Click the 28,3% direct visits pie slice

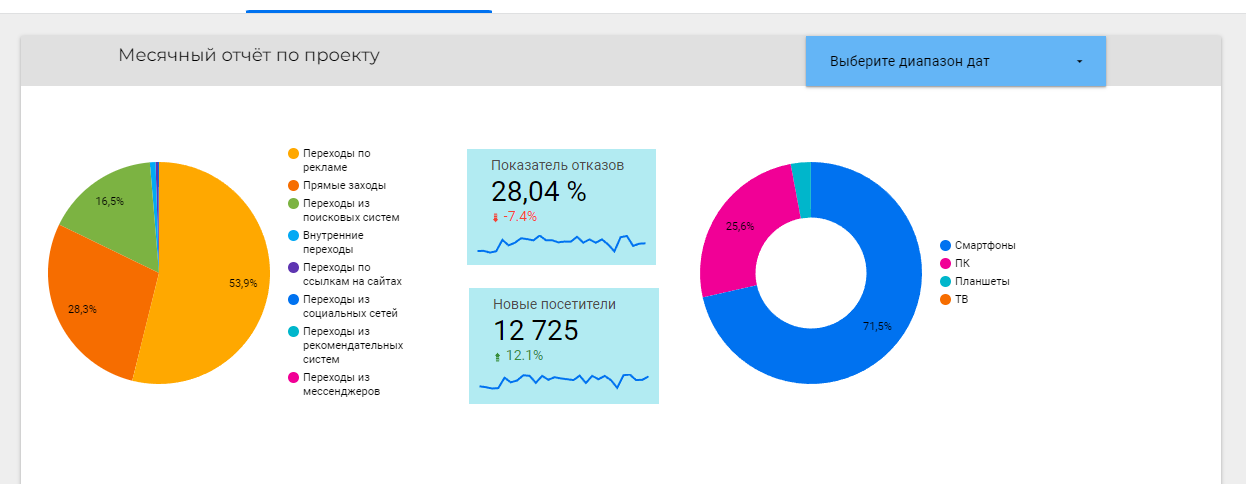pyautogui.click(x=100, y=305)
